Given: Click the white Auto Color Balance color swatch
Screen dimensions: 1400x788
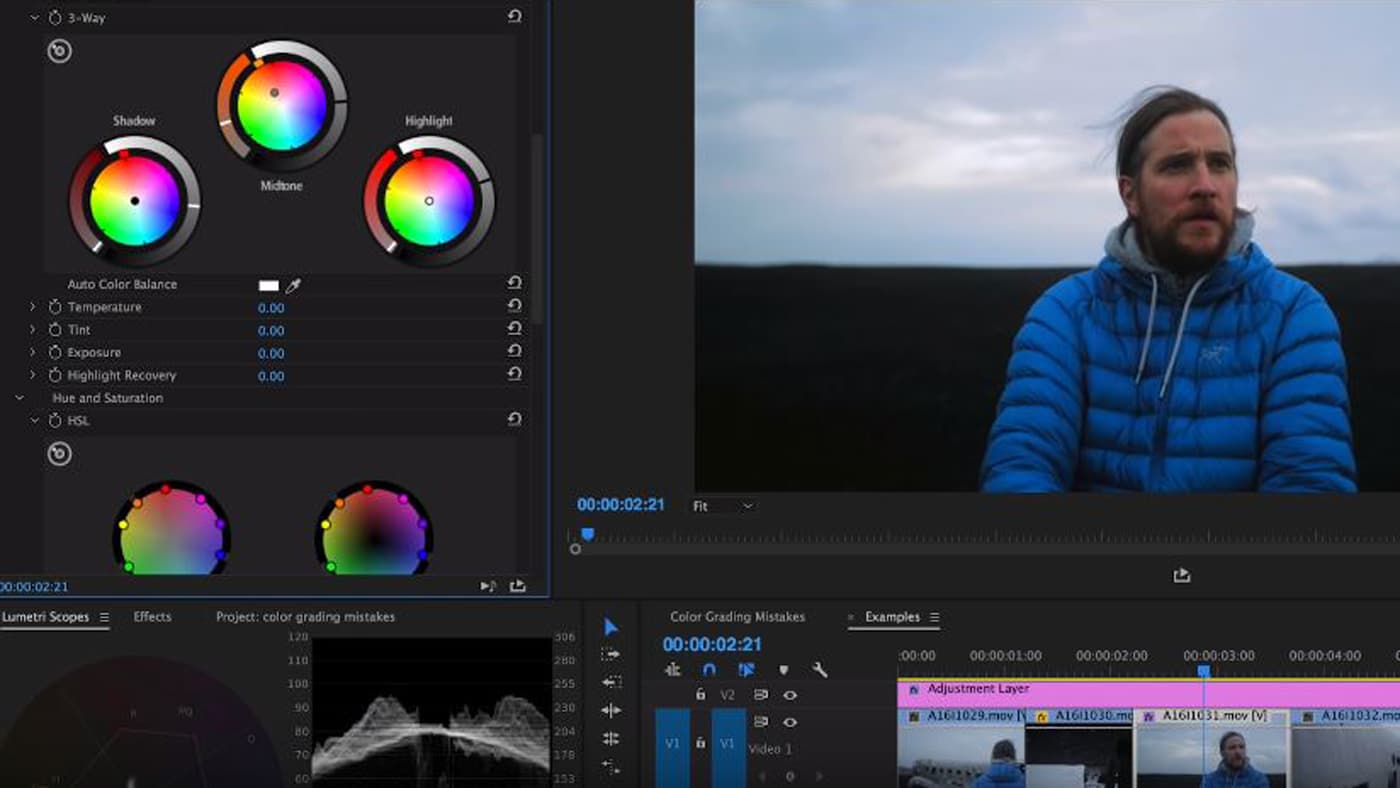Looking at the screenshot, I should [266, 283].
